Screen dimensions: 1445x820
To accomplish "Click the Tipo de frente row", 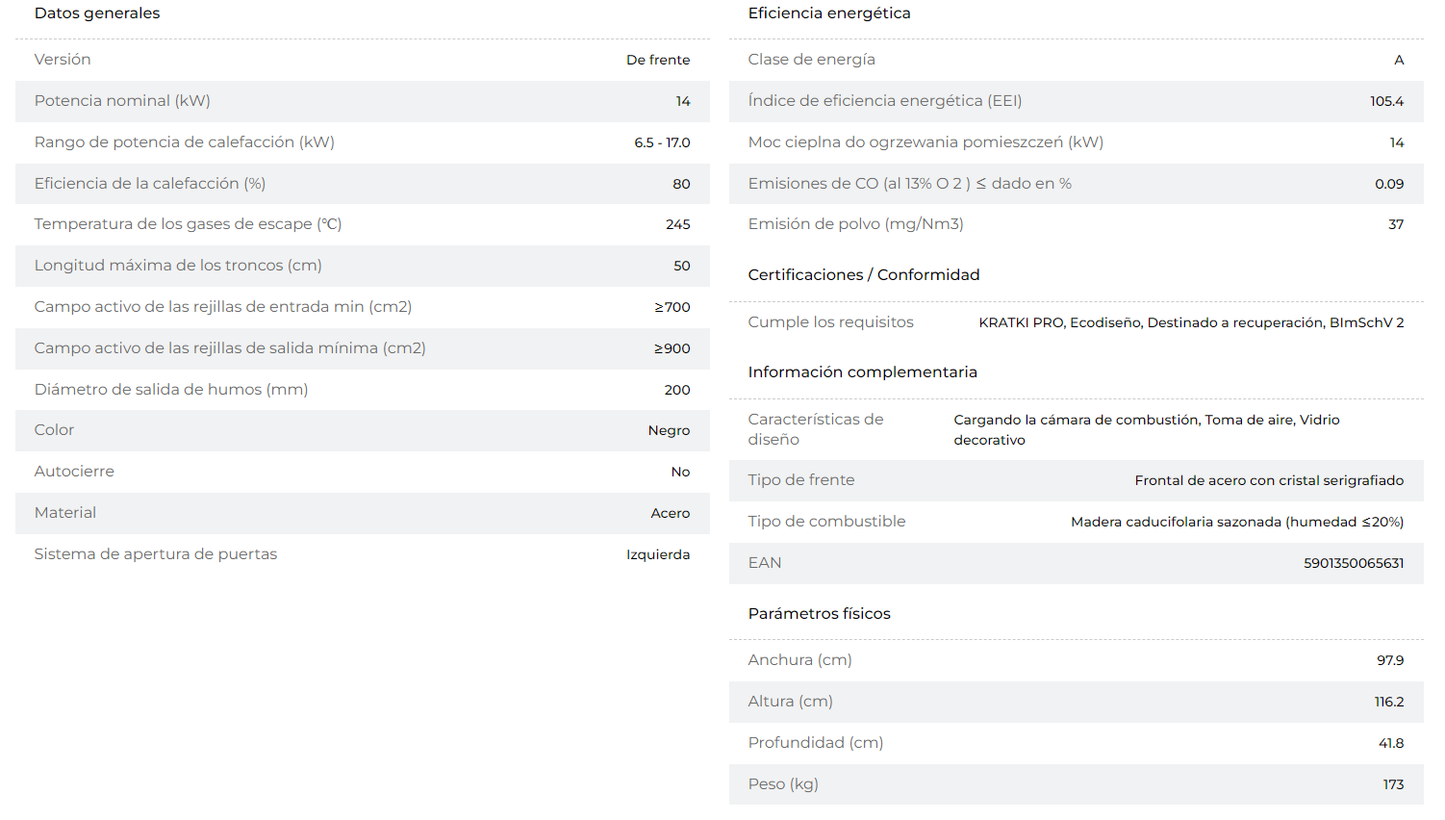I will (x=1076, y=480).
